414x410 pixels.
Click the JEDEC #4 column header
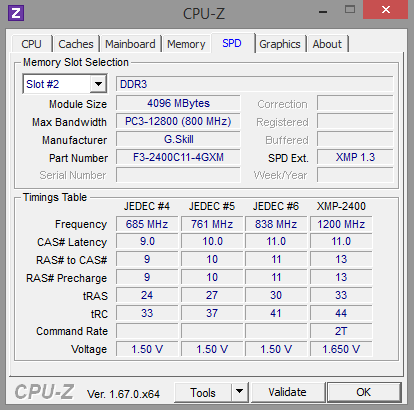tap(147, 206)
